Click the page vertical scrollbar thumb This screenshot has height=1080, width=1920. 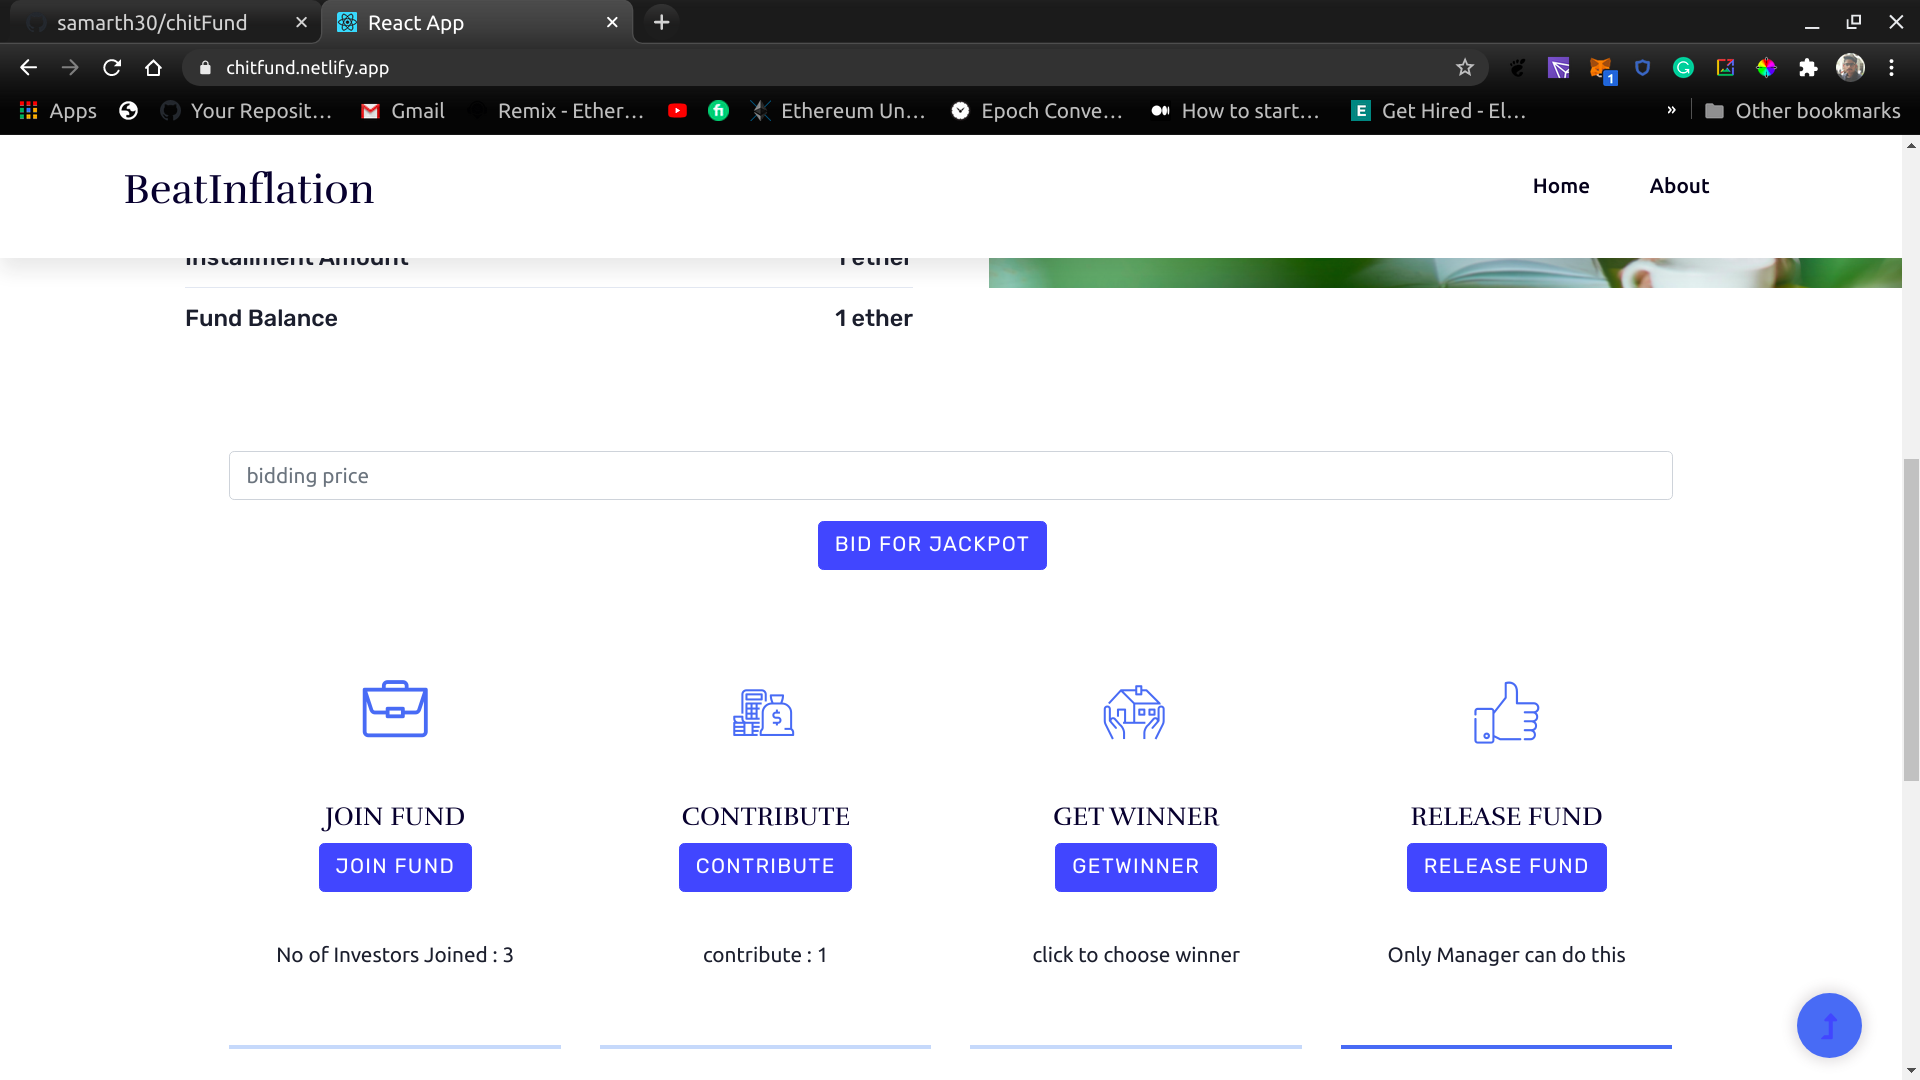[x=1911, y=620]
